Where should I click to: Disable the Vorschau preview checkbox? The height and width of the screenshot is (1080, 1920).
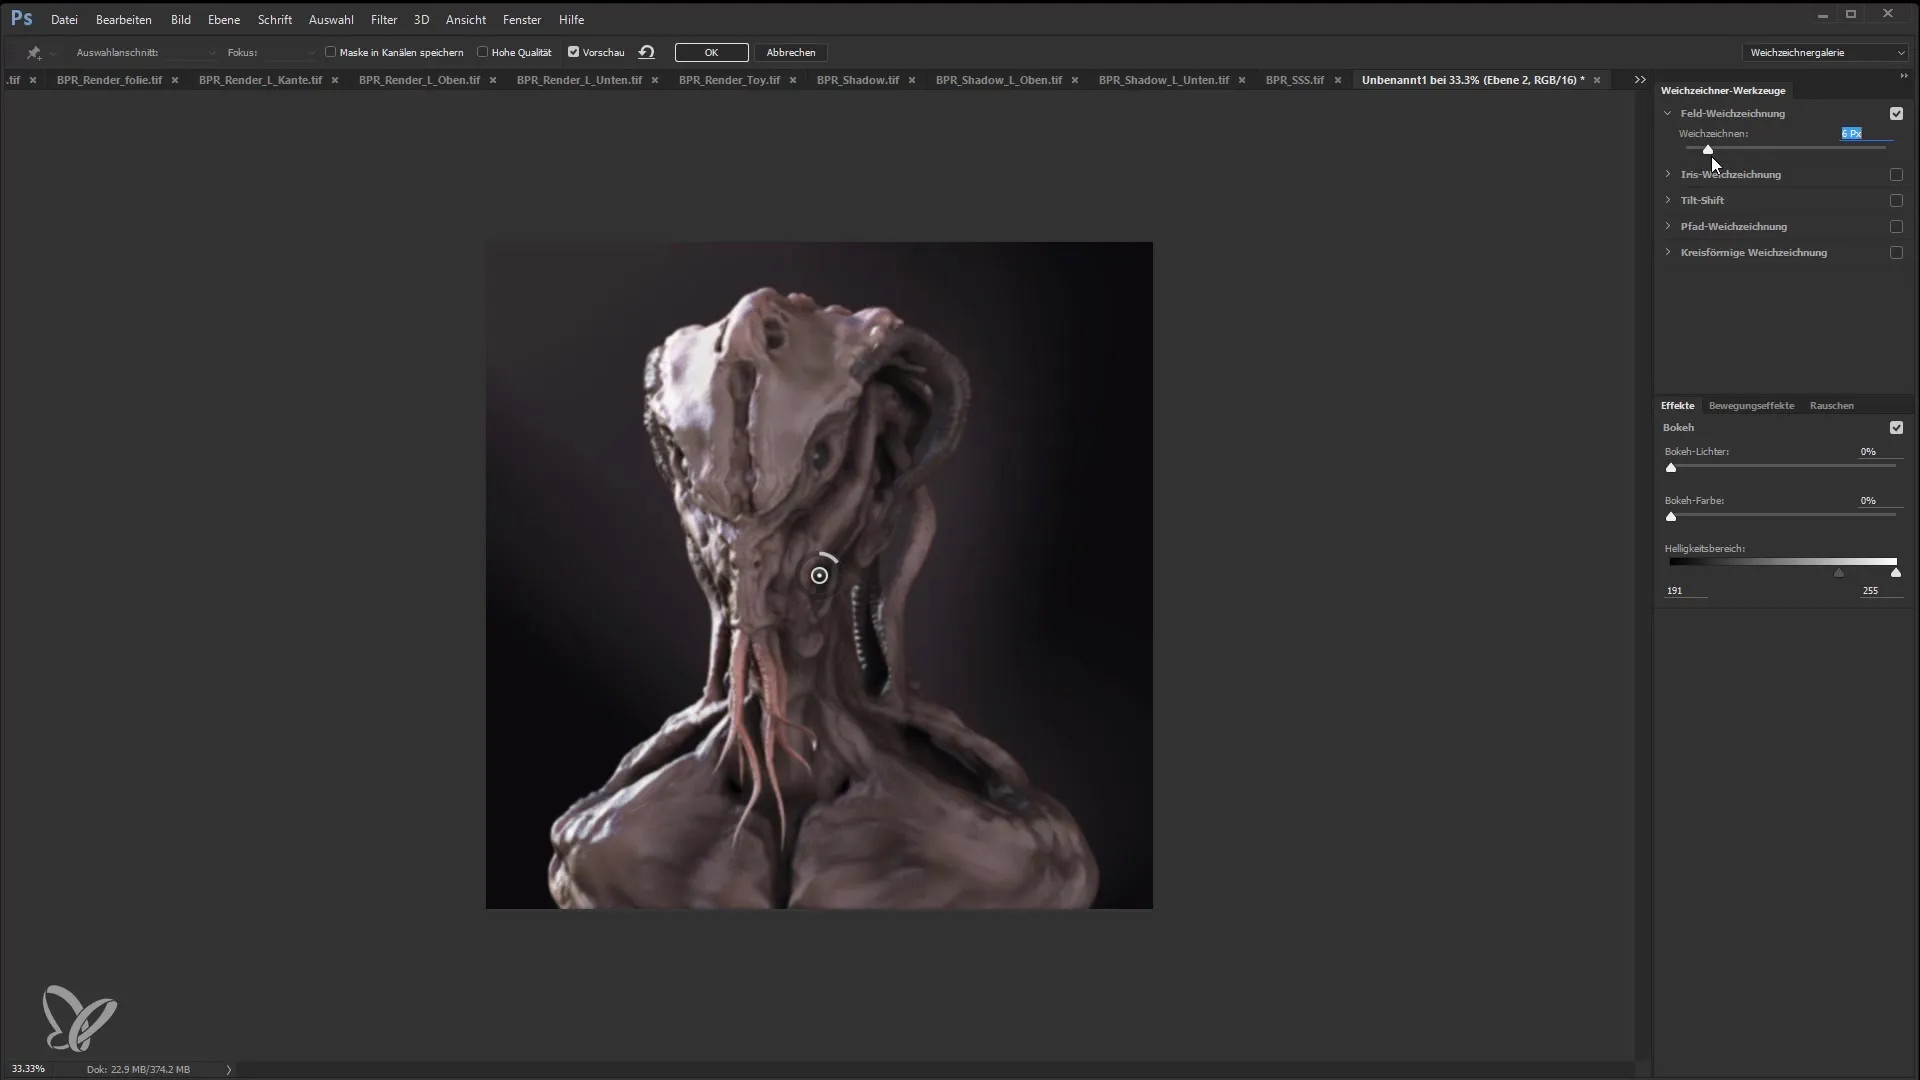(x=574, y=52)
